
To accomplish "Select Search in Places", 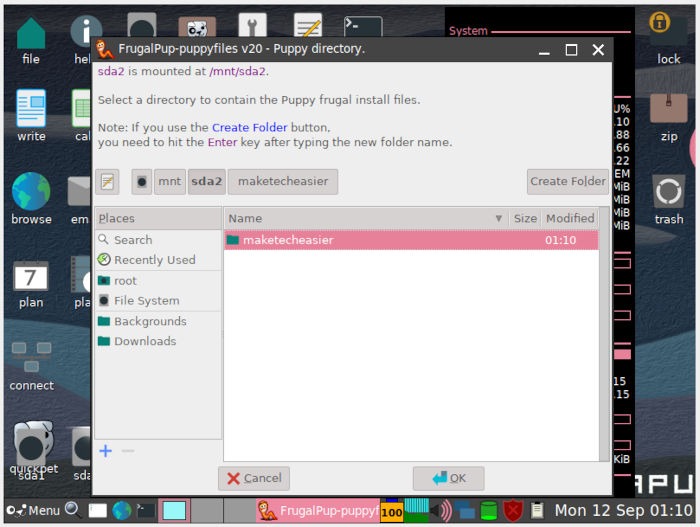I will 158,240.
